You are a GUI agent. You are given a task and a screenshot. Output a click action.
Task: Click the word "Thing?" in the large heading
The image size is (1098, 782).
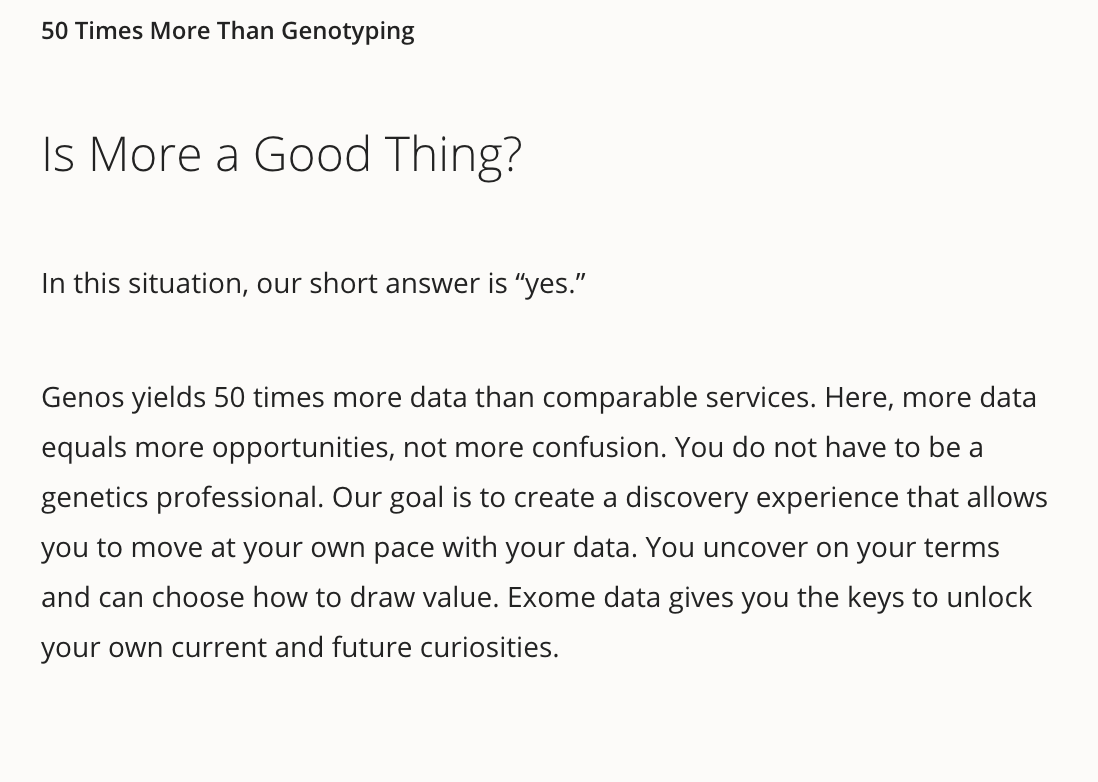click(454, 156)
